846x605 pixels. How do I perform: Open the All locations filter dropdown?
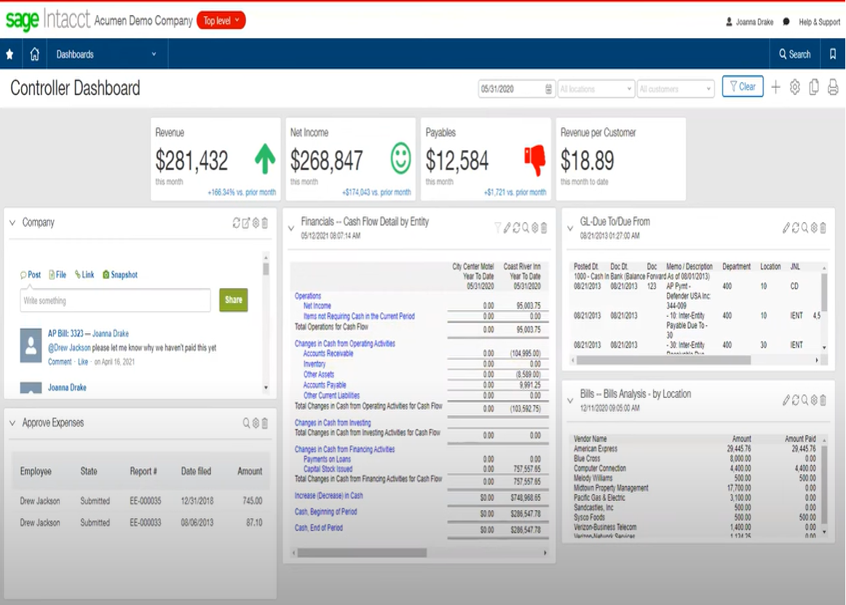(596, 89)
